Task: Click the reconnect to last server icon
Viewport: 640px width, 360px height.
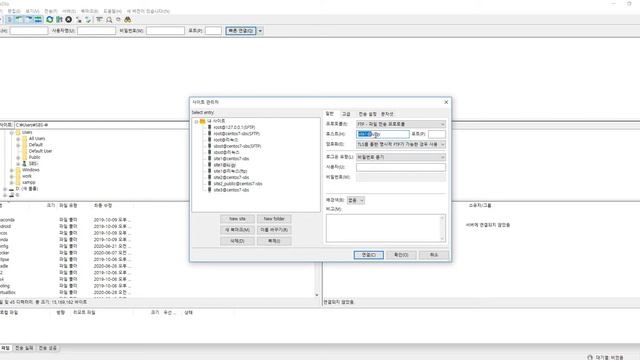Action: (88, 20)
